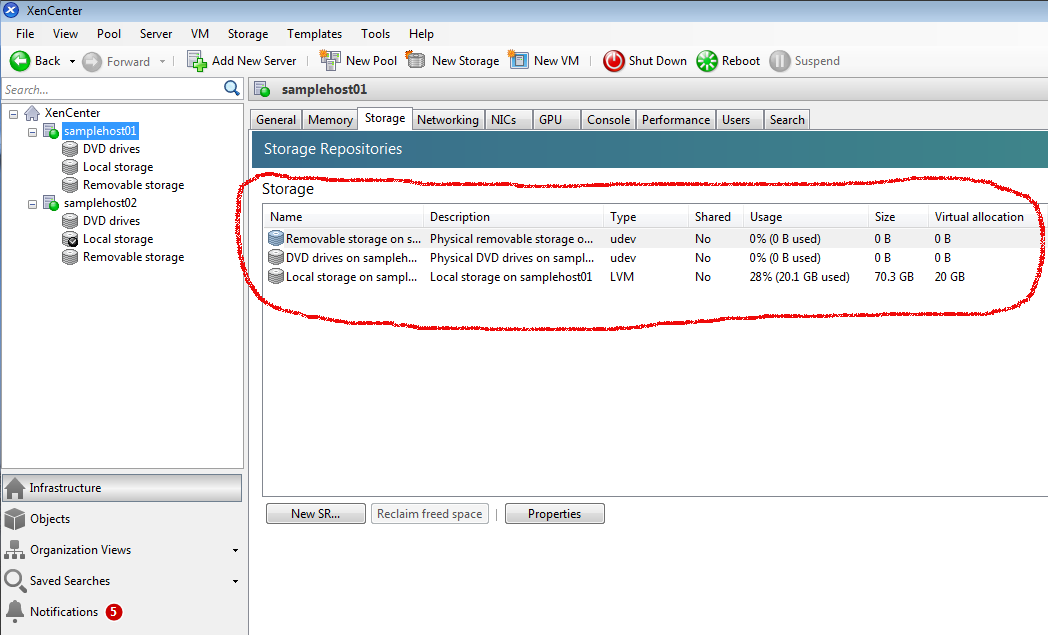The image size is (1048, 635).
Task: Open Notifications with the bell icon
Action: (15, 611)
